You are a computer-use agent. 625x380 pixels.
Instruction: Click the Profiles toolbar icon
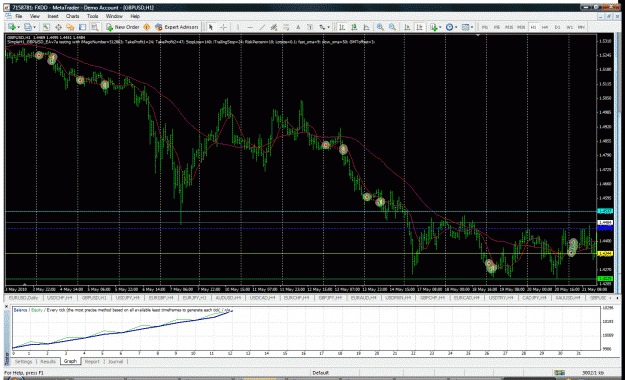[x=28, y=27]
